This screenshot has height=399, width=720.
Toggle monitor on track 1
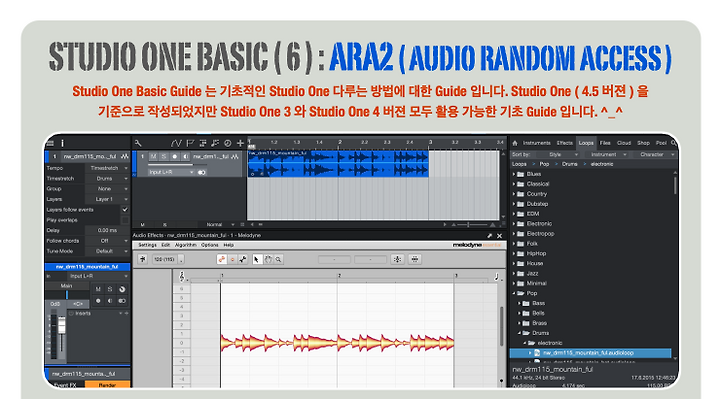(186, 157)
